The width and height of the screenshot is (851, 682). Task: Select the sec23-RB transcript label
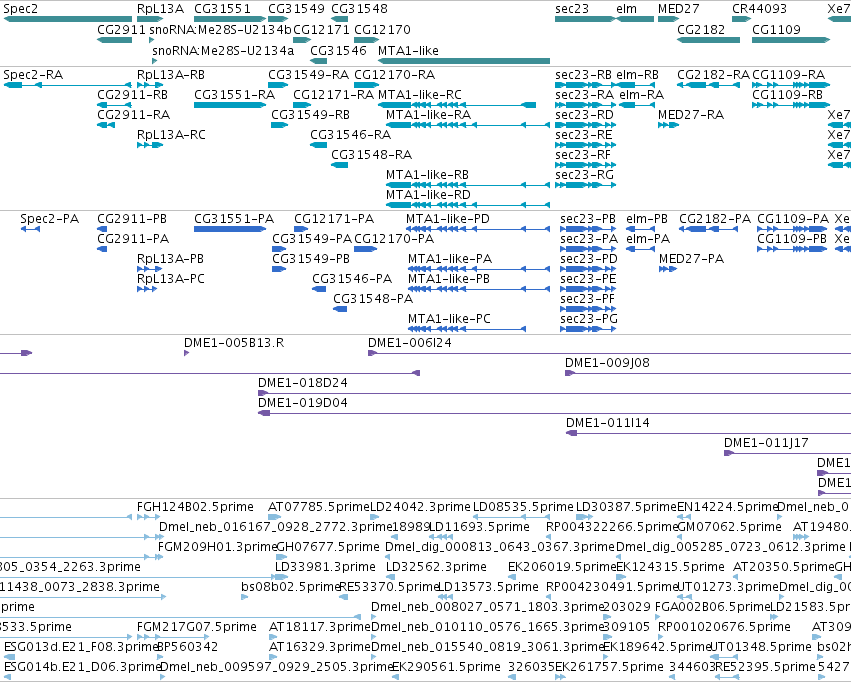[x=583, y=75]
